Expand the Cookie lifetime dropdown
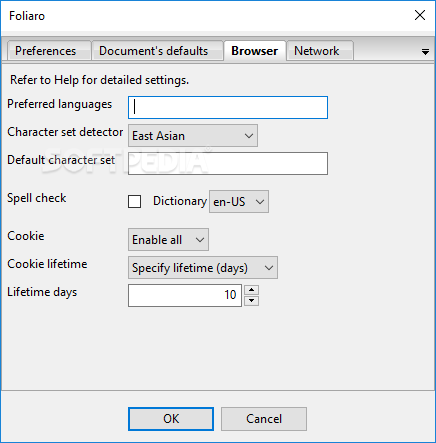This screenshot has height=443, width=436. click(203, 268)
